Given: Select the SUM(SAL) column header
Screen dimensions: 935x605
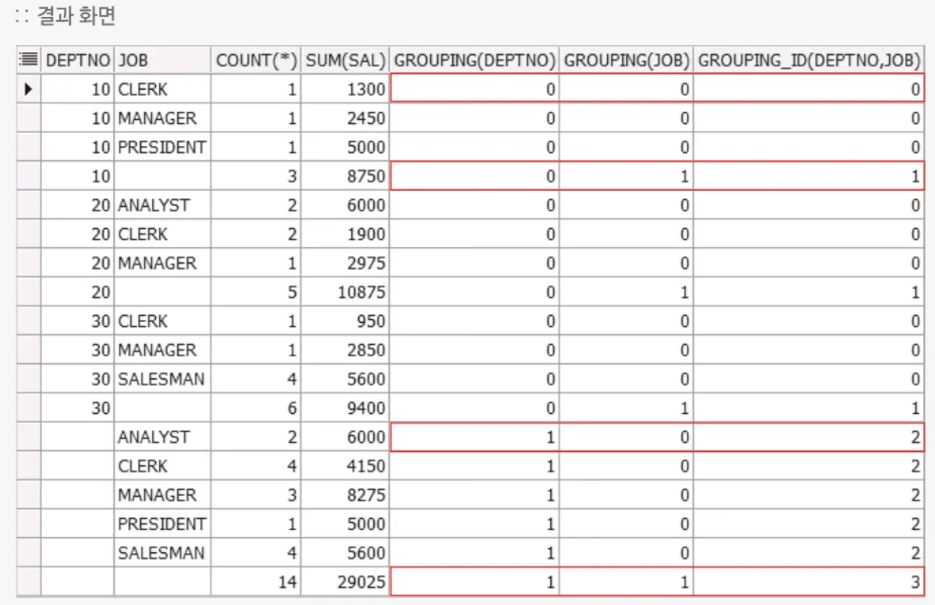Looking at the screenshot, I should point(345,60).
